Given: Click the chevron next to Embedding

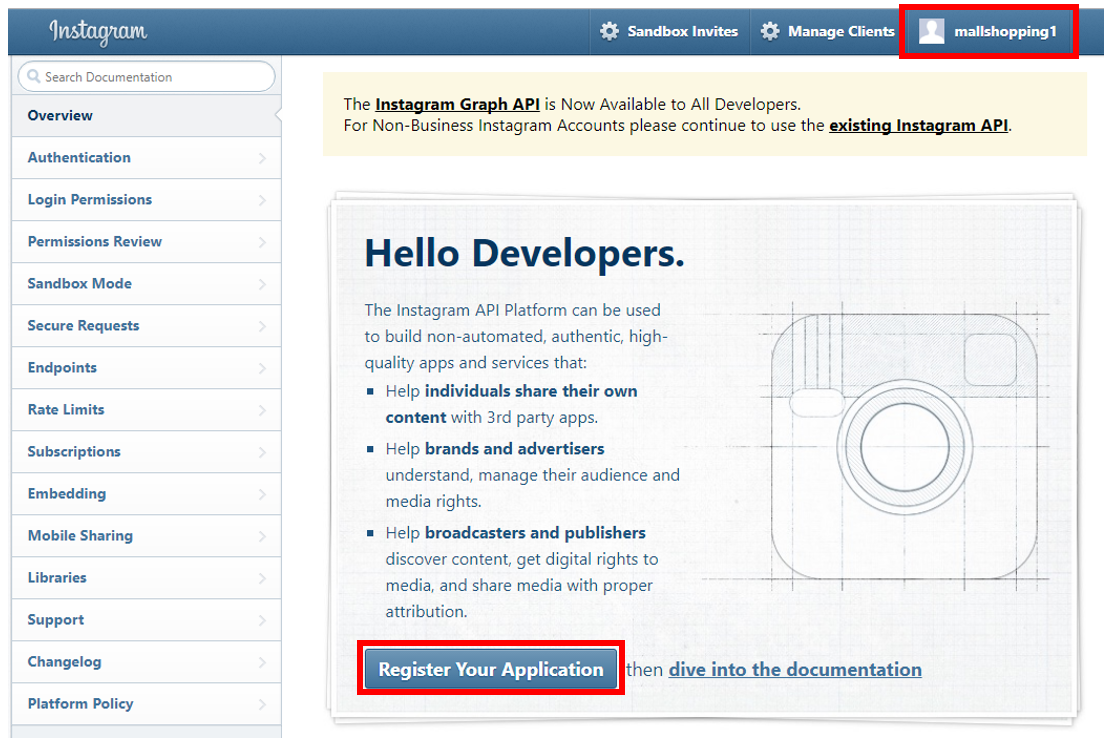Looking at the screenshot, I should pyautogui.click(x=262, y=494).
